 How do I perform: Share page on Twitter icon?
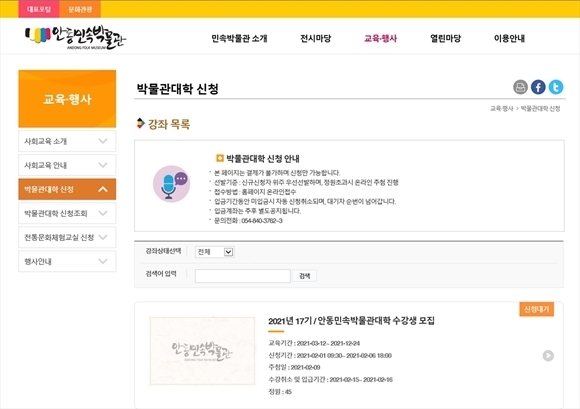(x=556, y=87)
